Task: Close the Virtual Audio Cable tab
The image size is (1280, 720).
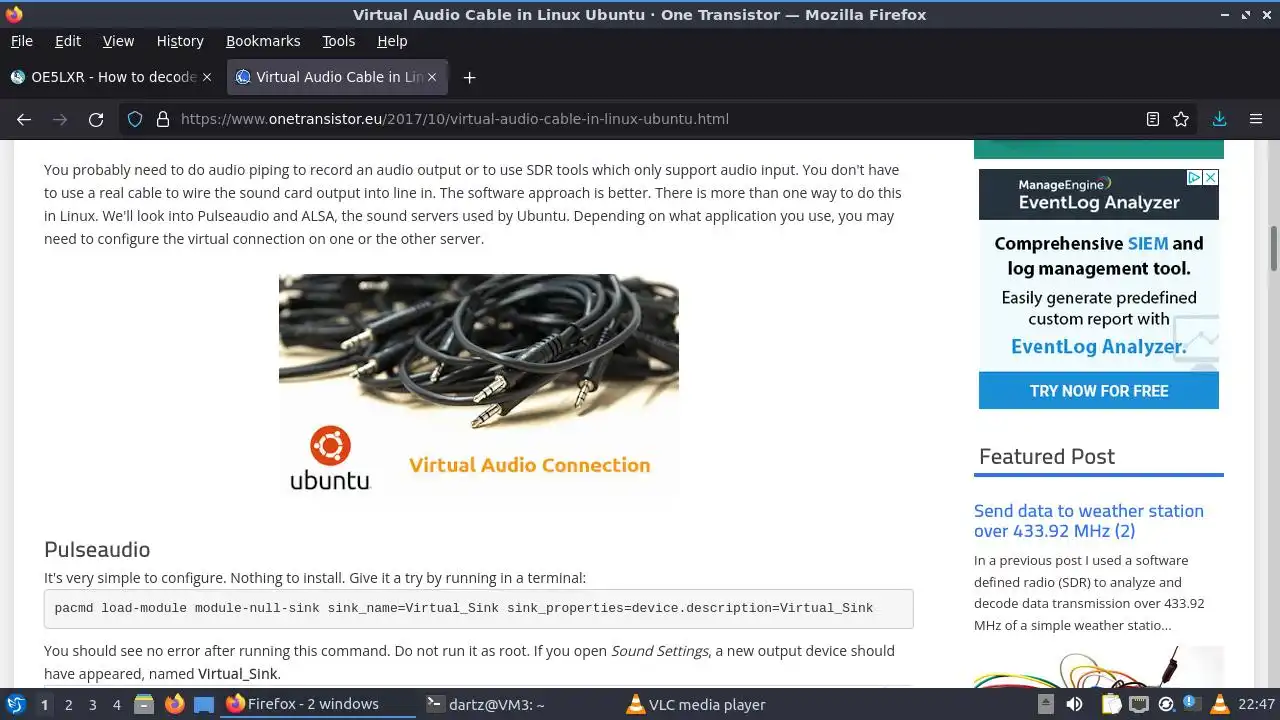Action: tap(432, 77)
